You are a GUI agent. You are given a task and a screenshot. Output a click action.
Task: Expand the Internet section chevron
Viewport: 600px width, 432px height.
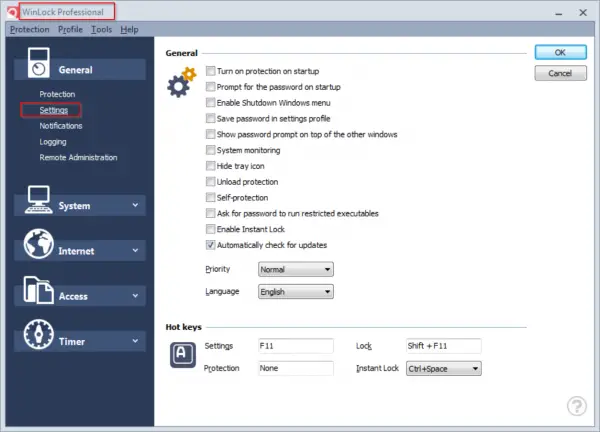(135, 251)
